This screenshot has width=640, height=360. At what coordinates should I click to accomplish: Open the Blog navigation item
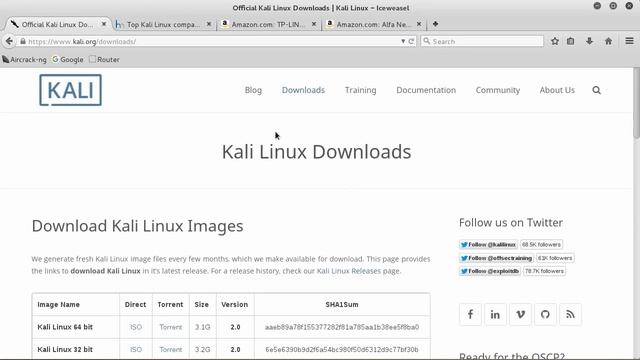coord(253,90)
